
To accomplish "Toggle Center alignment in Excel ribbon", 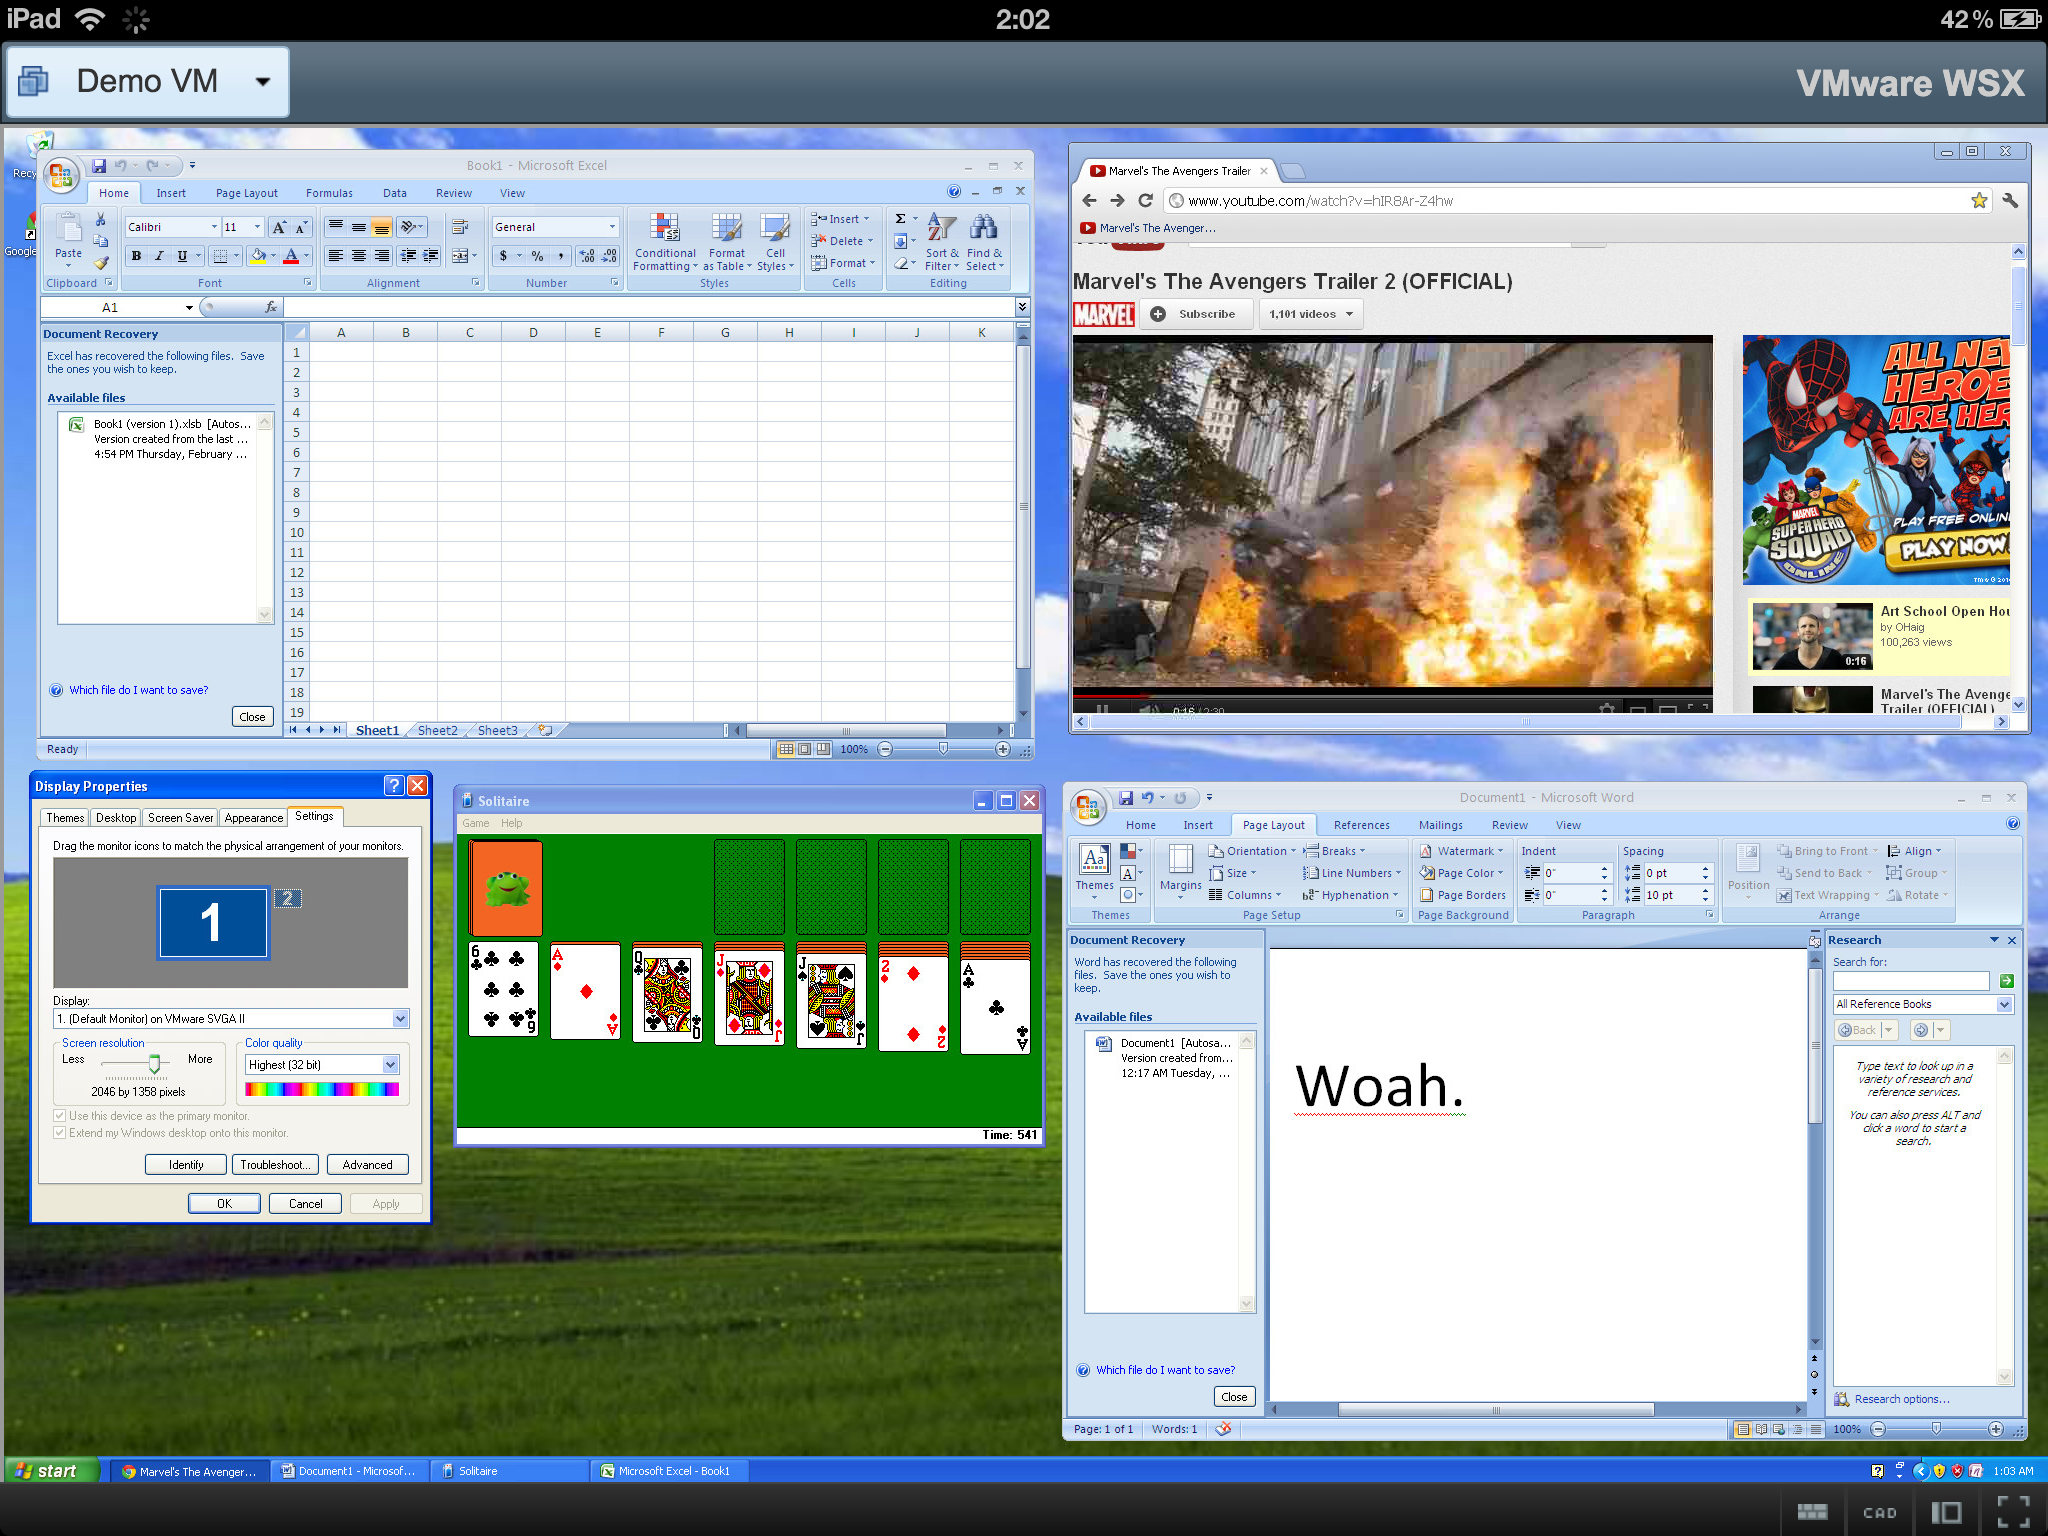I will pos(359,256).
